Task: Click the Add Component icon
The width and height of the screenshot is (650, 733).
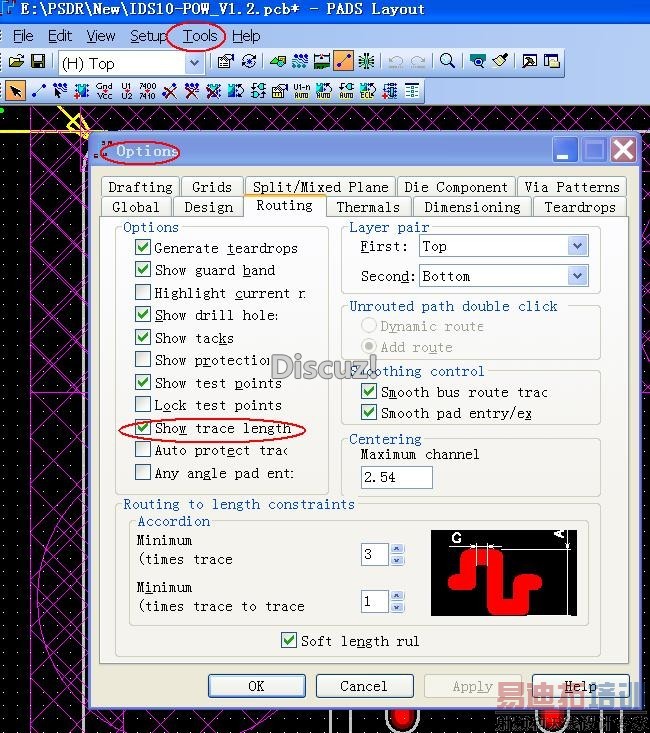Action: (82, 91)
